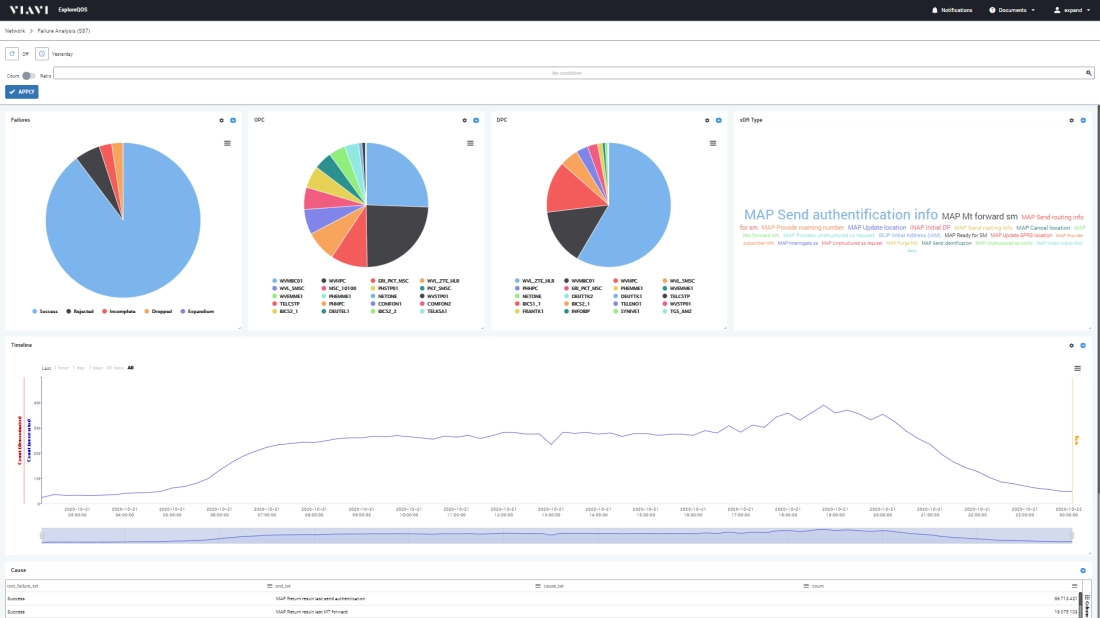Click the auto-refresh icon button

(x=12, y=53)
